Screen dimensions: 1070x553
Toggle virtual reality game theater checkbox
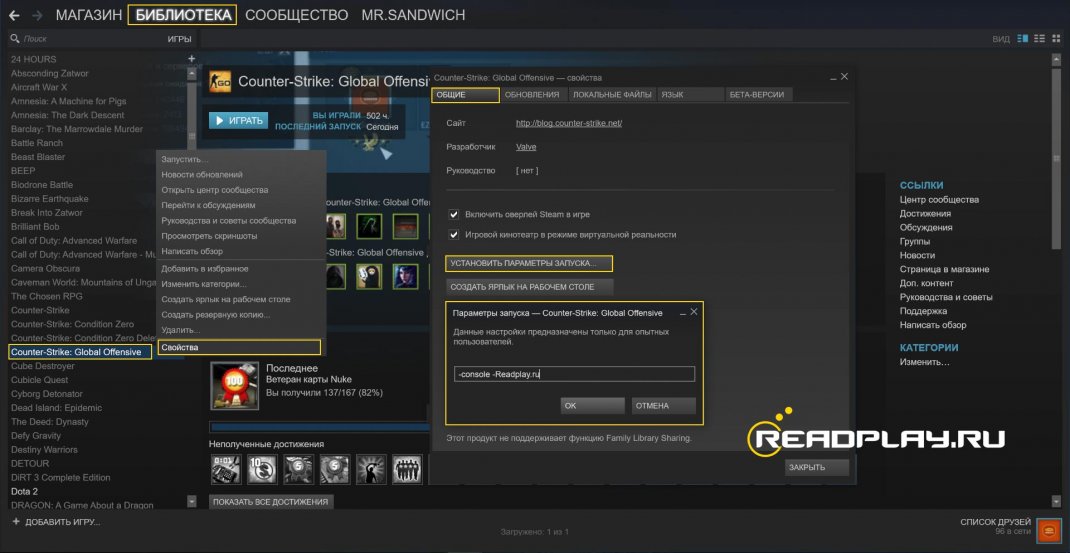pyautogui.click(x=454, y=234)
